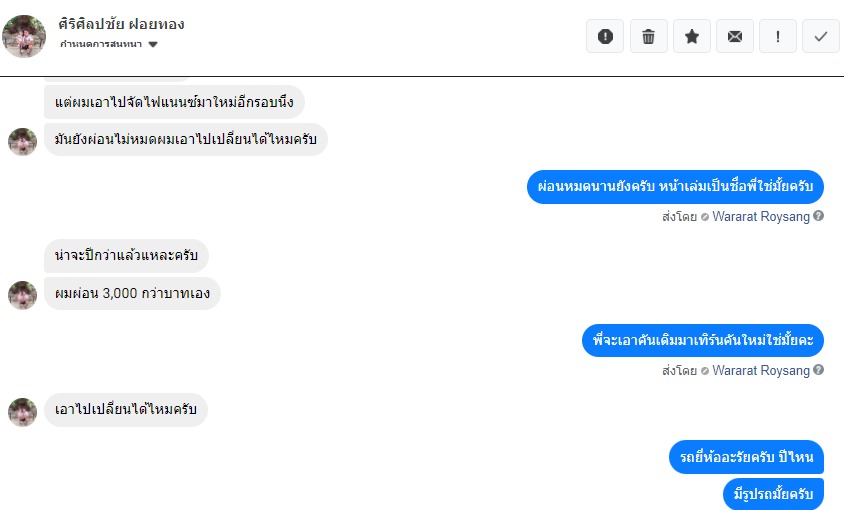
Task: Star this conversation with the star icon
Action: 692,36
